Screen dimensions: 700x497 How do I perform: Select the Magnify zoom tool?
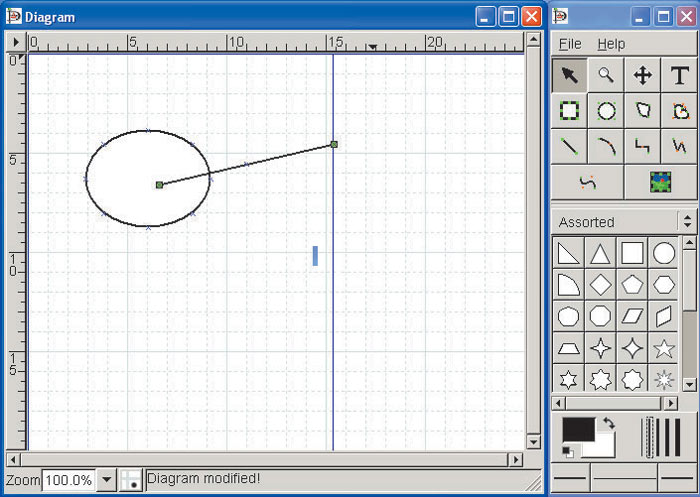point(606,75)
